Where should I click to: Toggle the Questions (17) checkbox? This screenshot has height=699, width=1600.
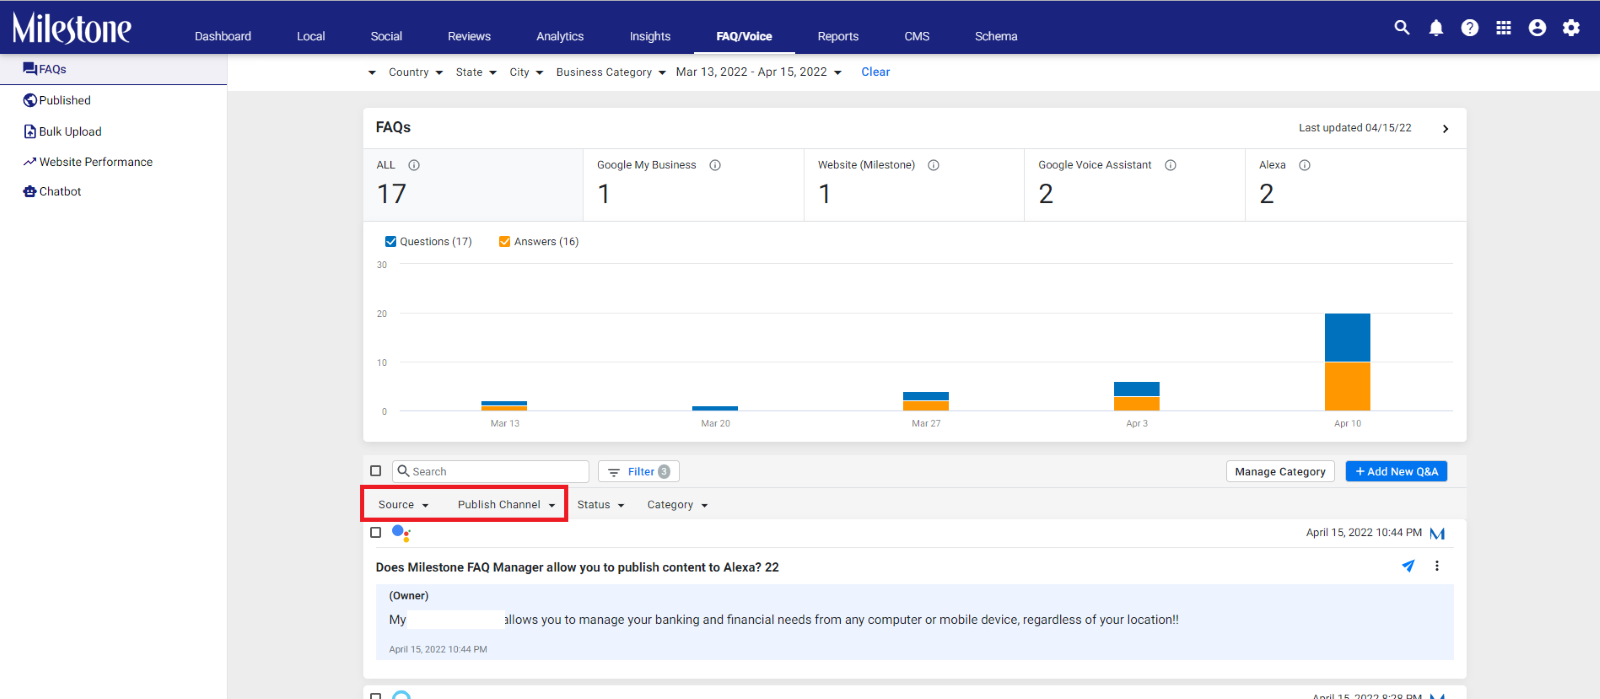coord(391,241)
